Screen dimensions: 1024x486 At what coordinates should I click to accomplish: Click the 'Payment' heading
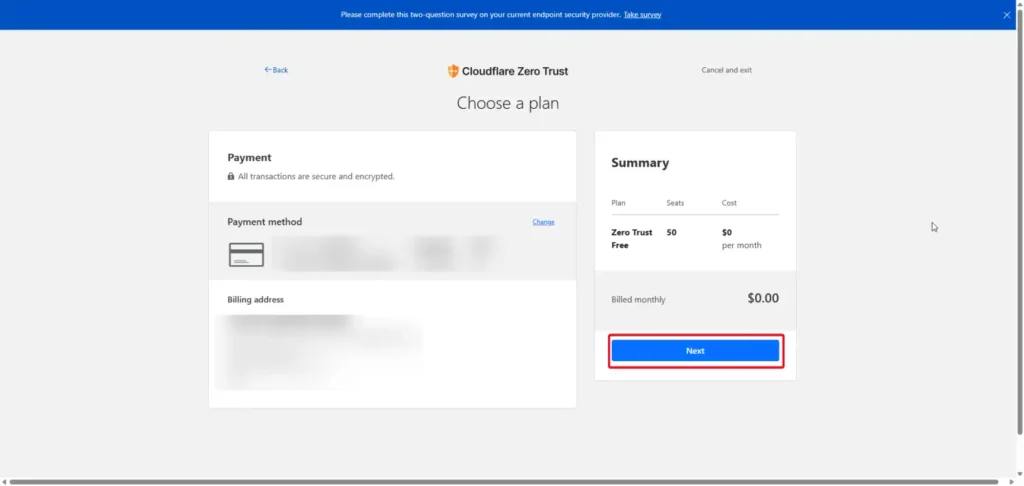[249, 157]
